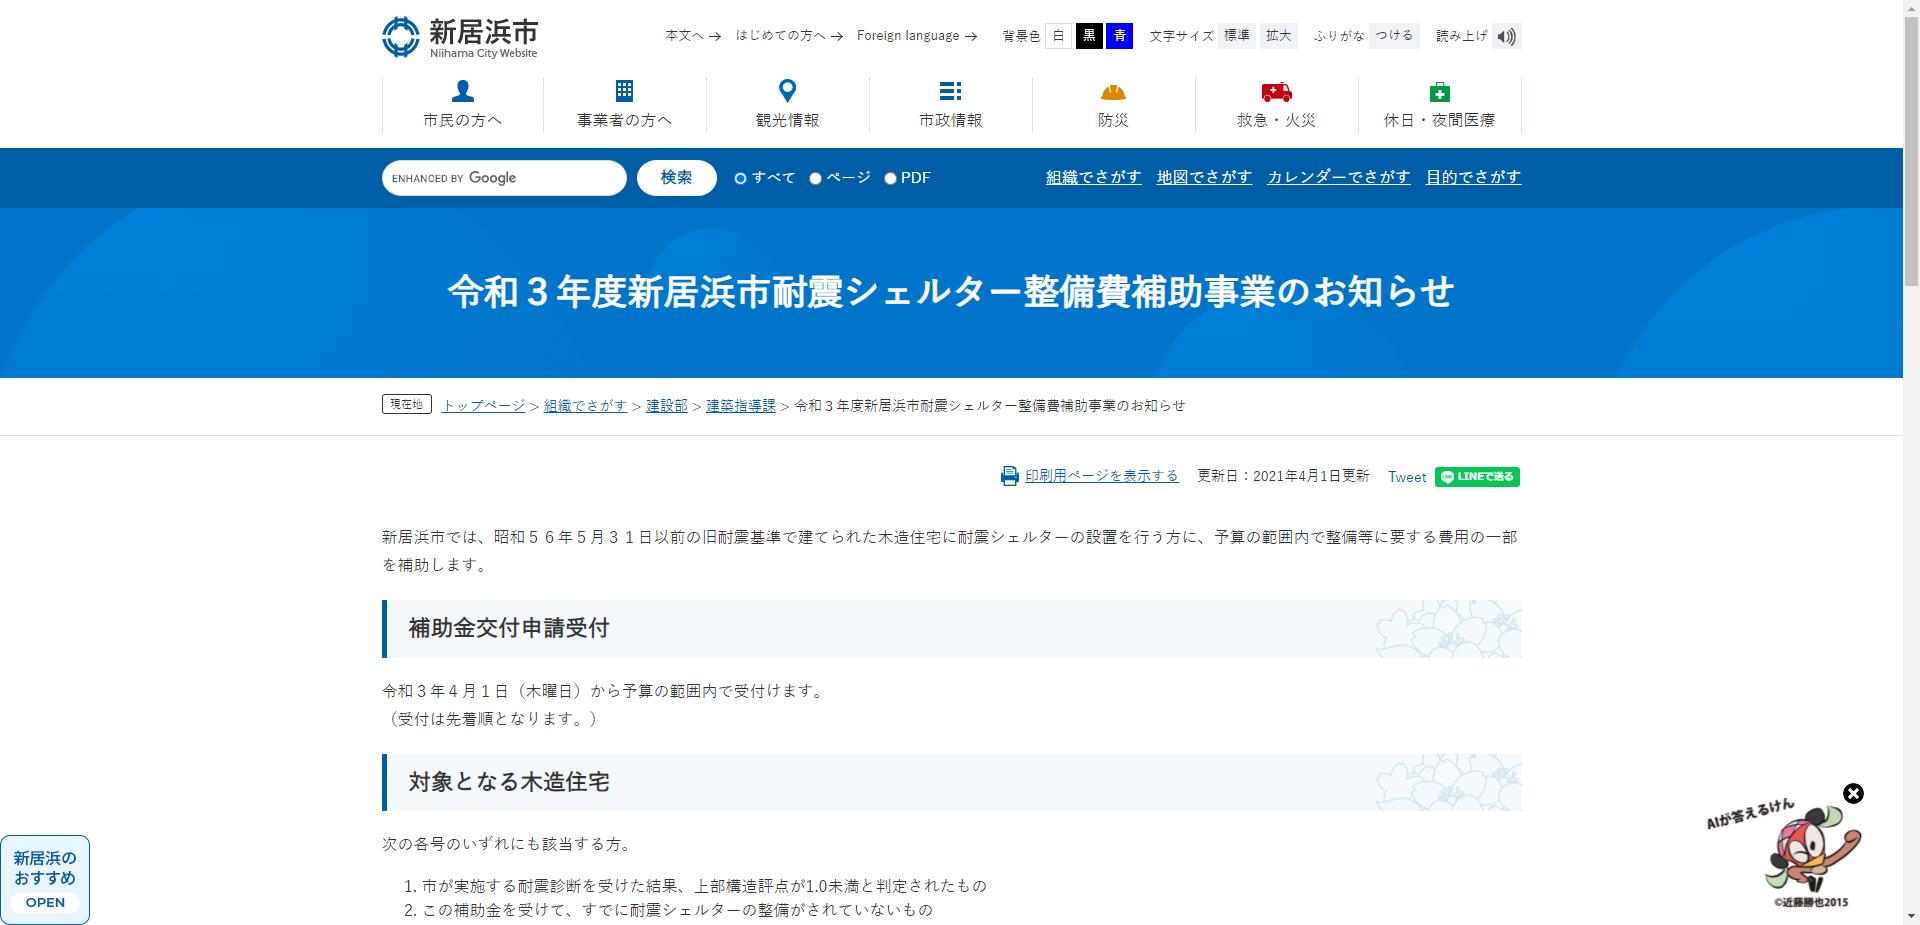This screenshot has width=1920, height=925.
Task: Select the すべて search radio button
Action: tap(740, 177)
